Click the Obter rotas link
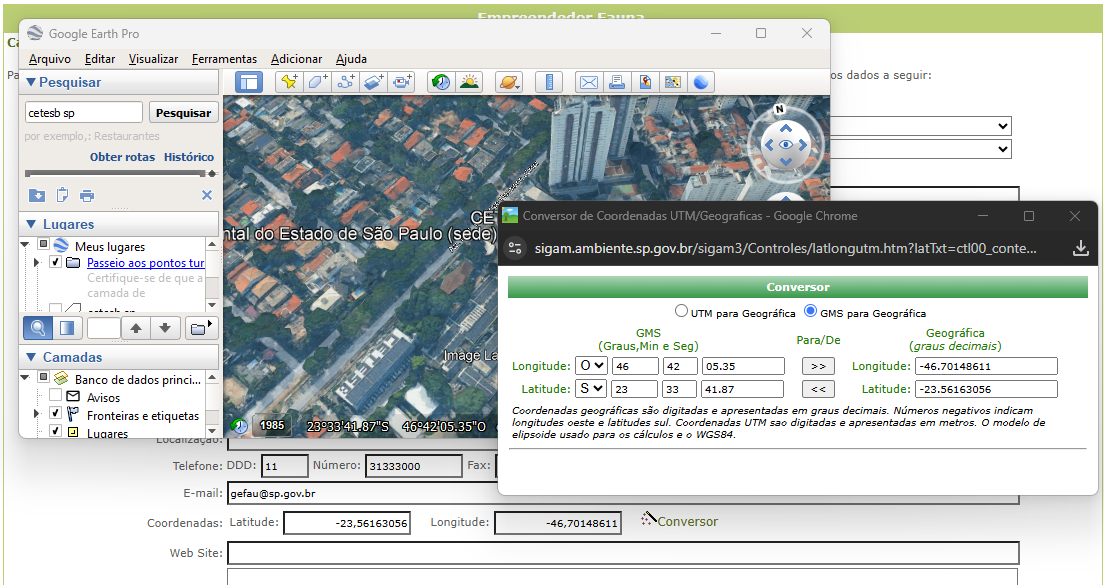Viewport: 1104px width, 585px height. click(x=122, y=157)
